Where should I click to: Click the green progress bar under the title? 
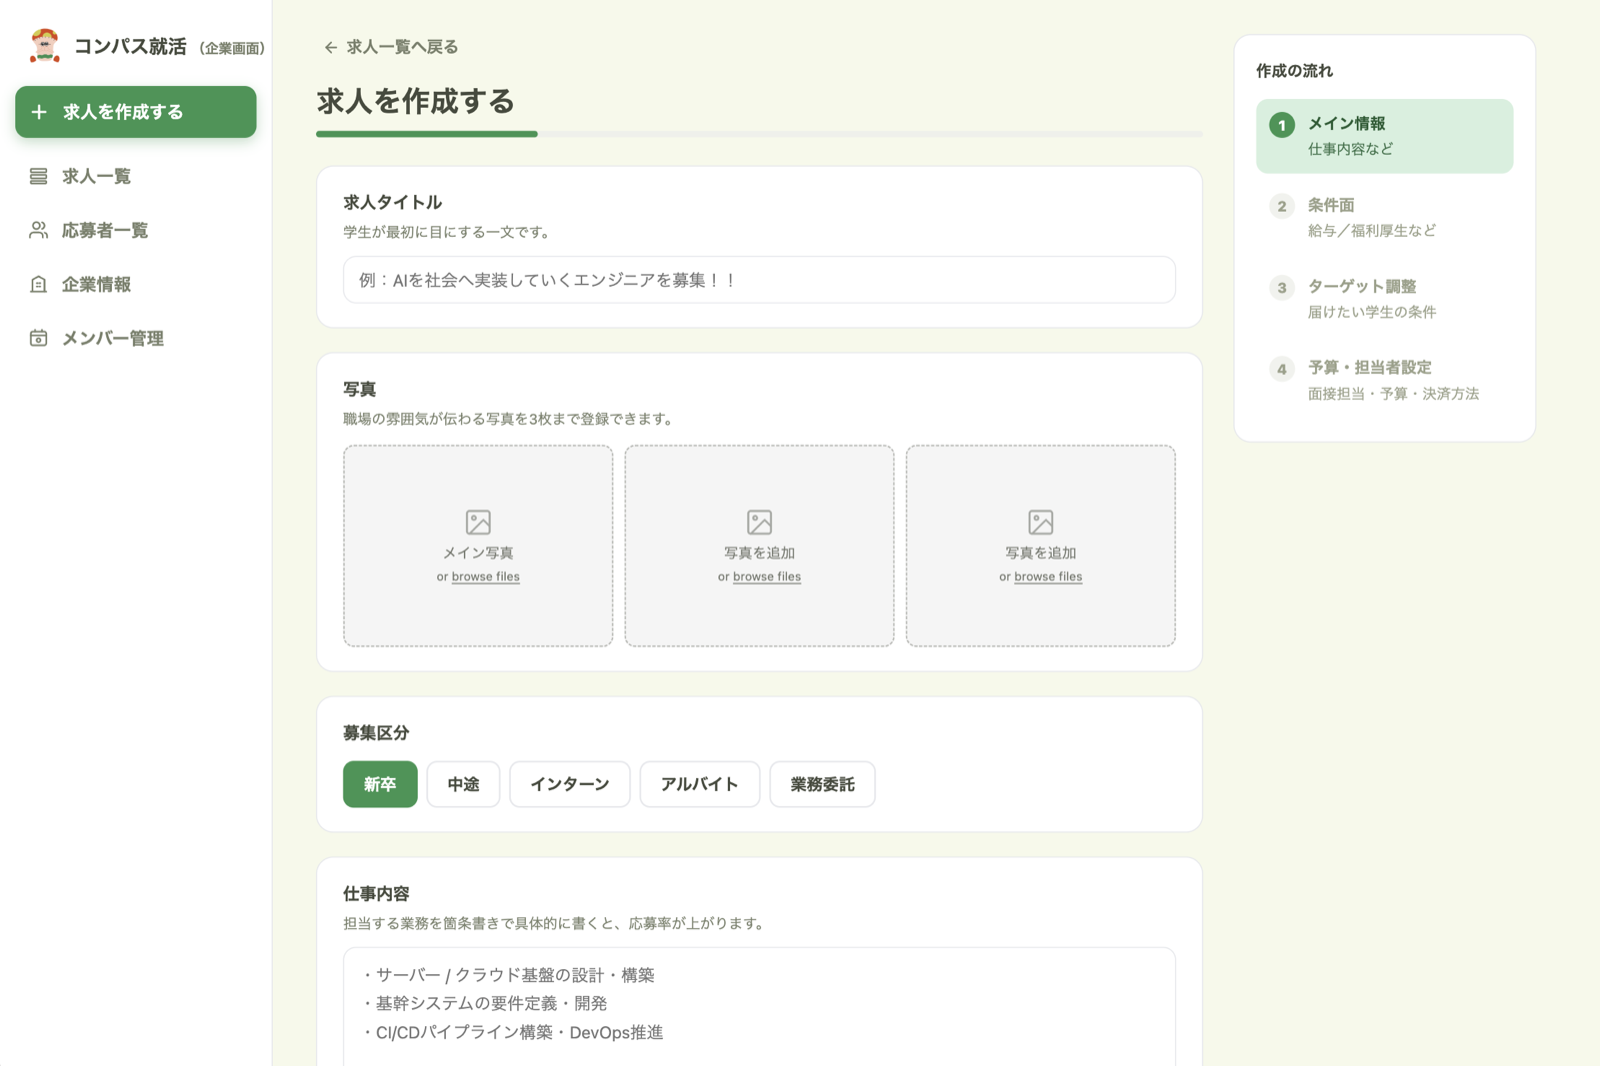tap(427, 134)
